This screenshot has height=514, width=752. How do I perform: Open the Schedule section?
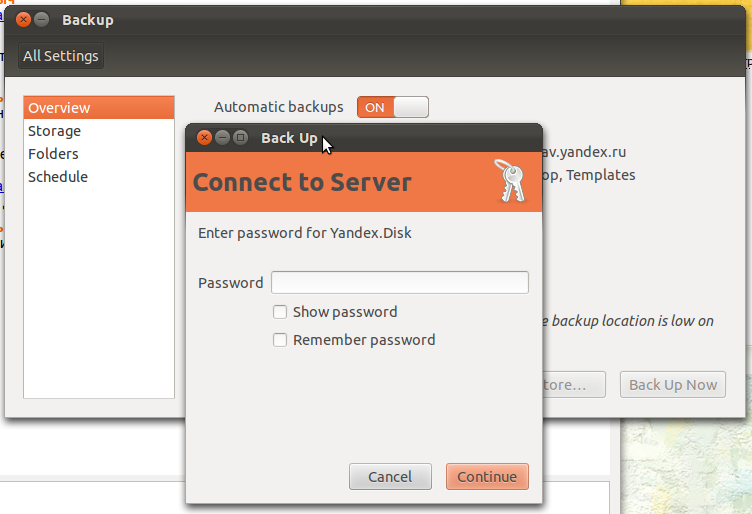pyautogui.click(x=99, y=177)
